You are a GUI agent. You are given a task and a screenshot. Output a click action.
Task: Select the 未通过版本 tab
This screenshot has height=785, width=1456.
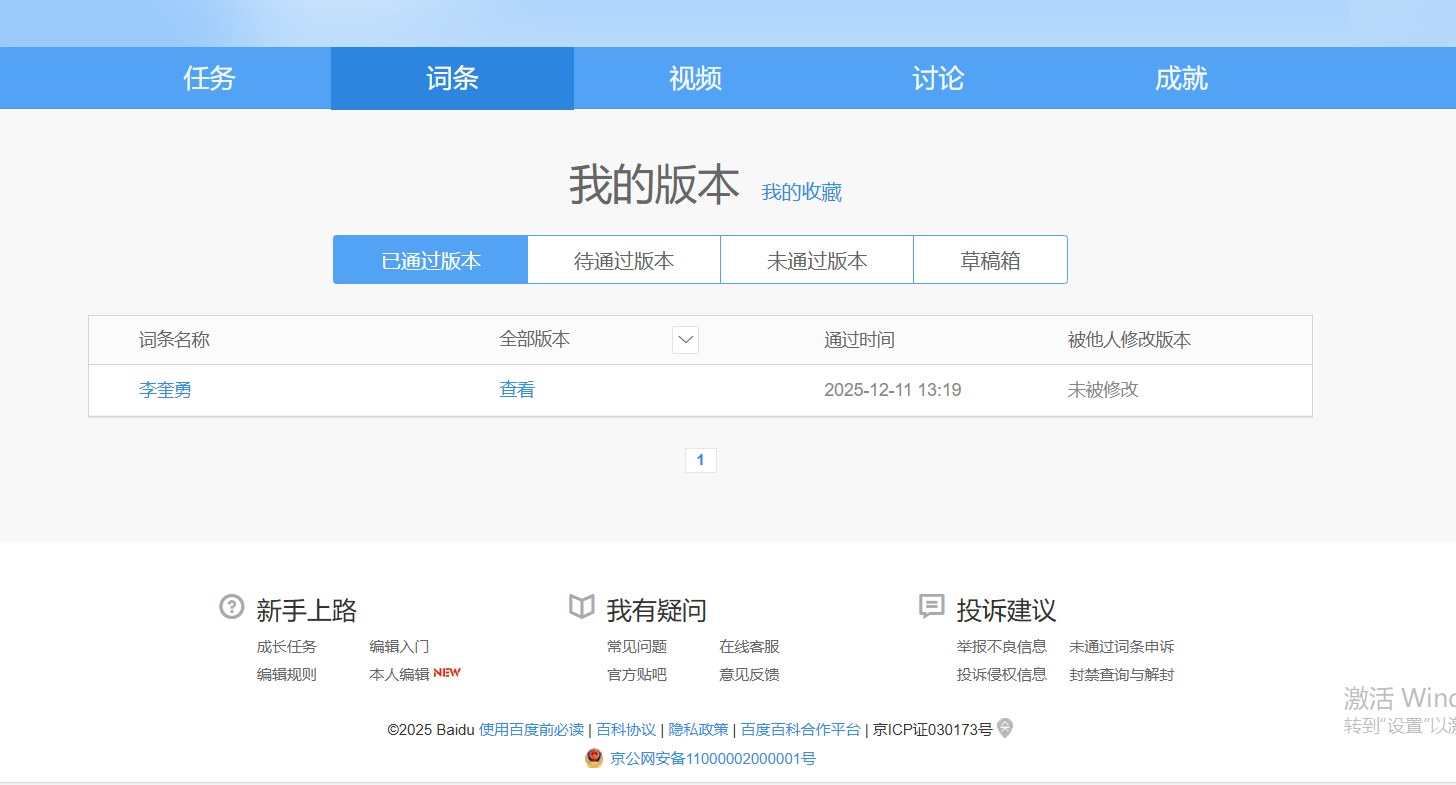pos(817,260)
